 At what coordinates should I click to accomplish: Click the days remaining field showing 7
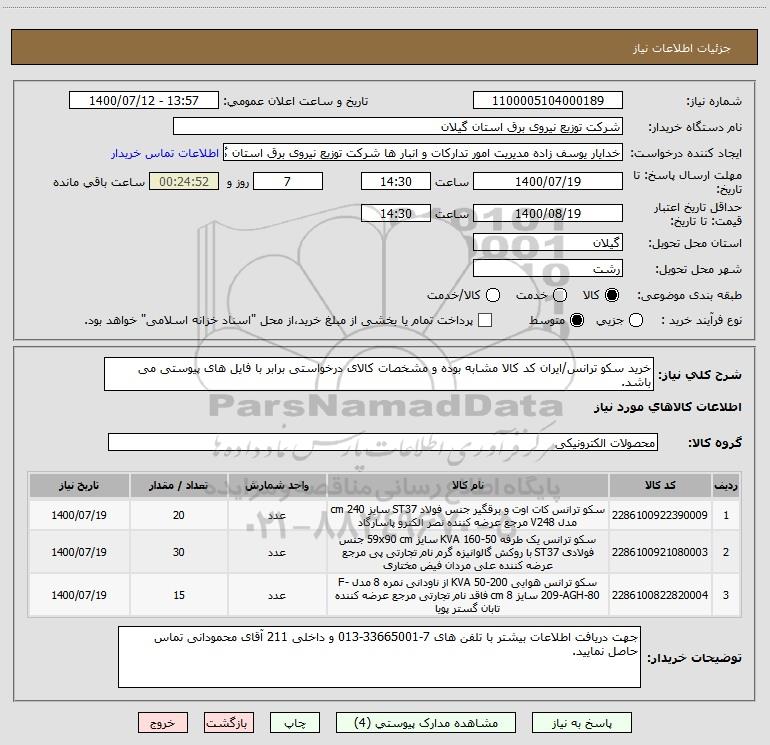click(x=288, y=181)
